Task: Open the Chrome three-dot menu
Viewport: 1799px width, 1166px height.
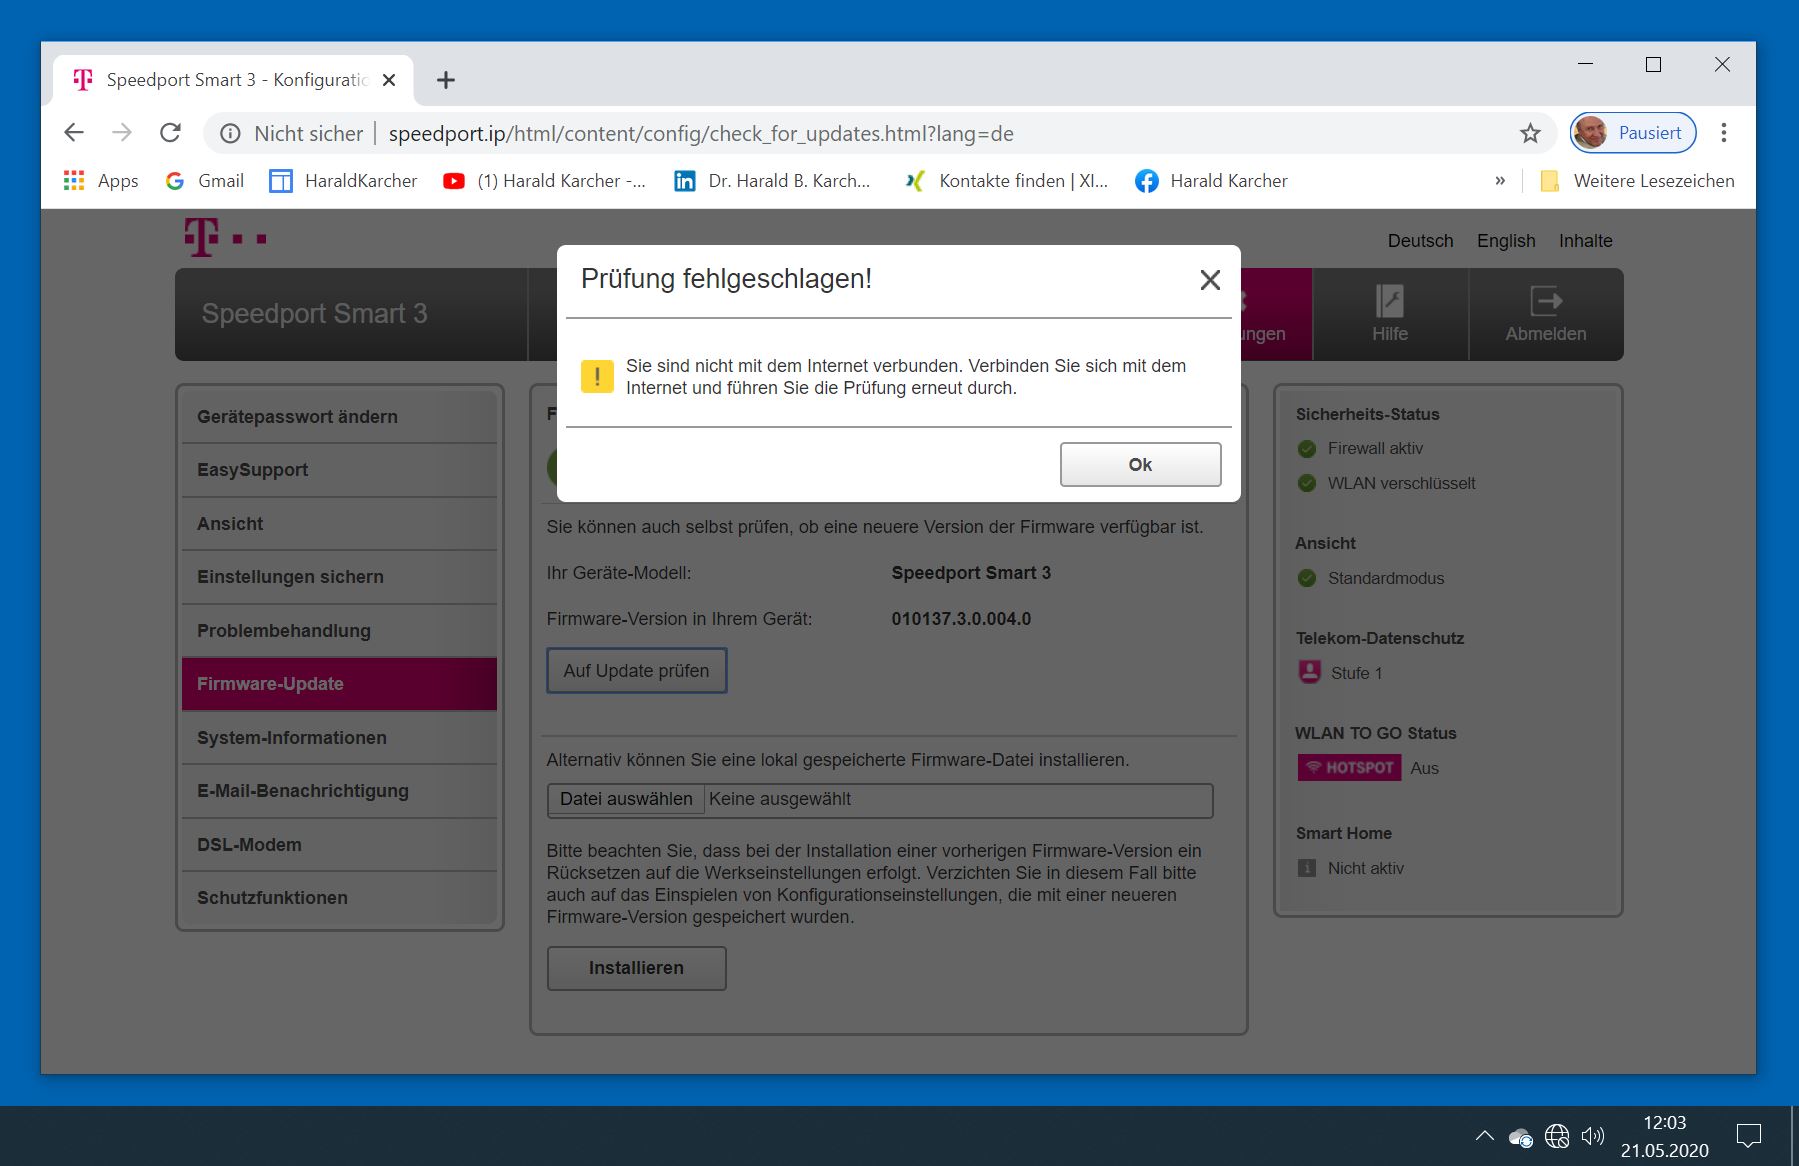Action: [x=1724, y=133]
